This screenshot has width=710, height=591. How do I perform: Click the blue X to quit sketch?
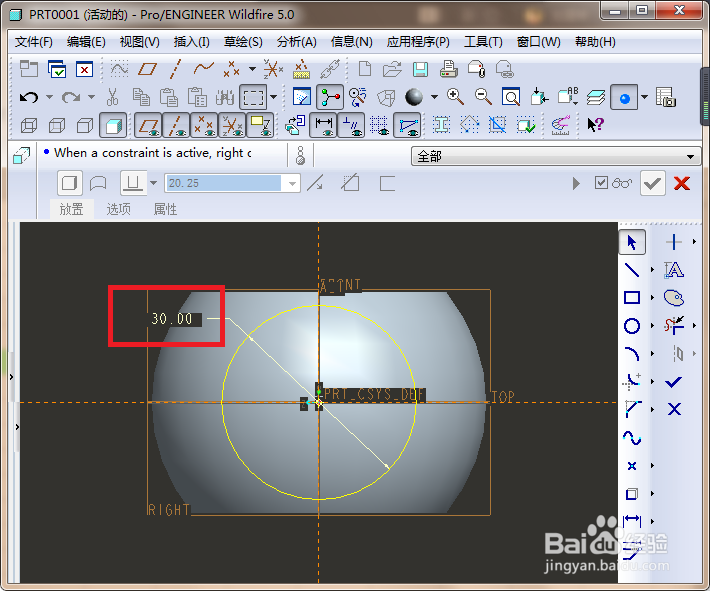pos(674,409)
